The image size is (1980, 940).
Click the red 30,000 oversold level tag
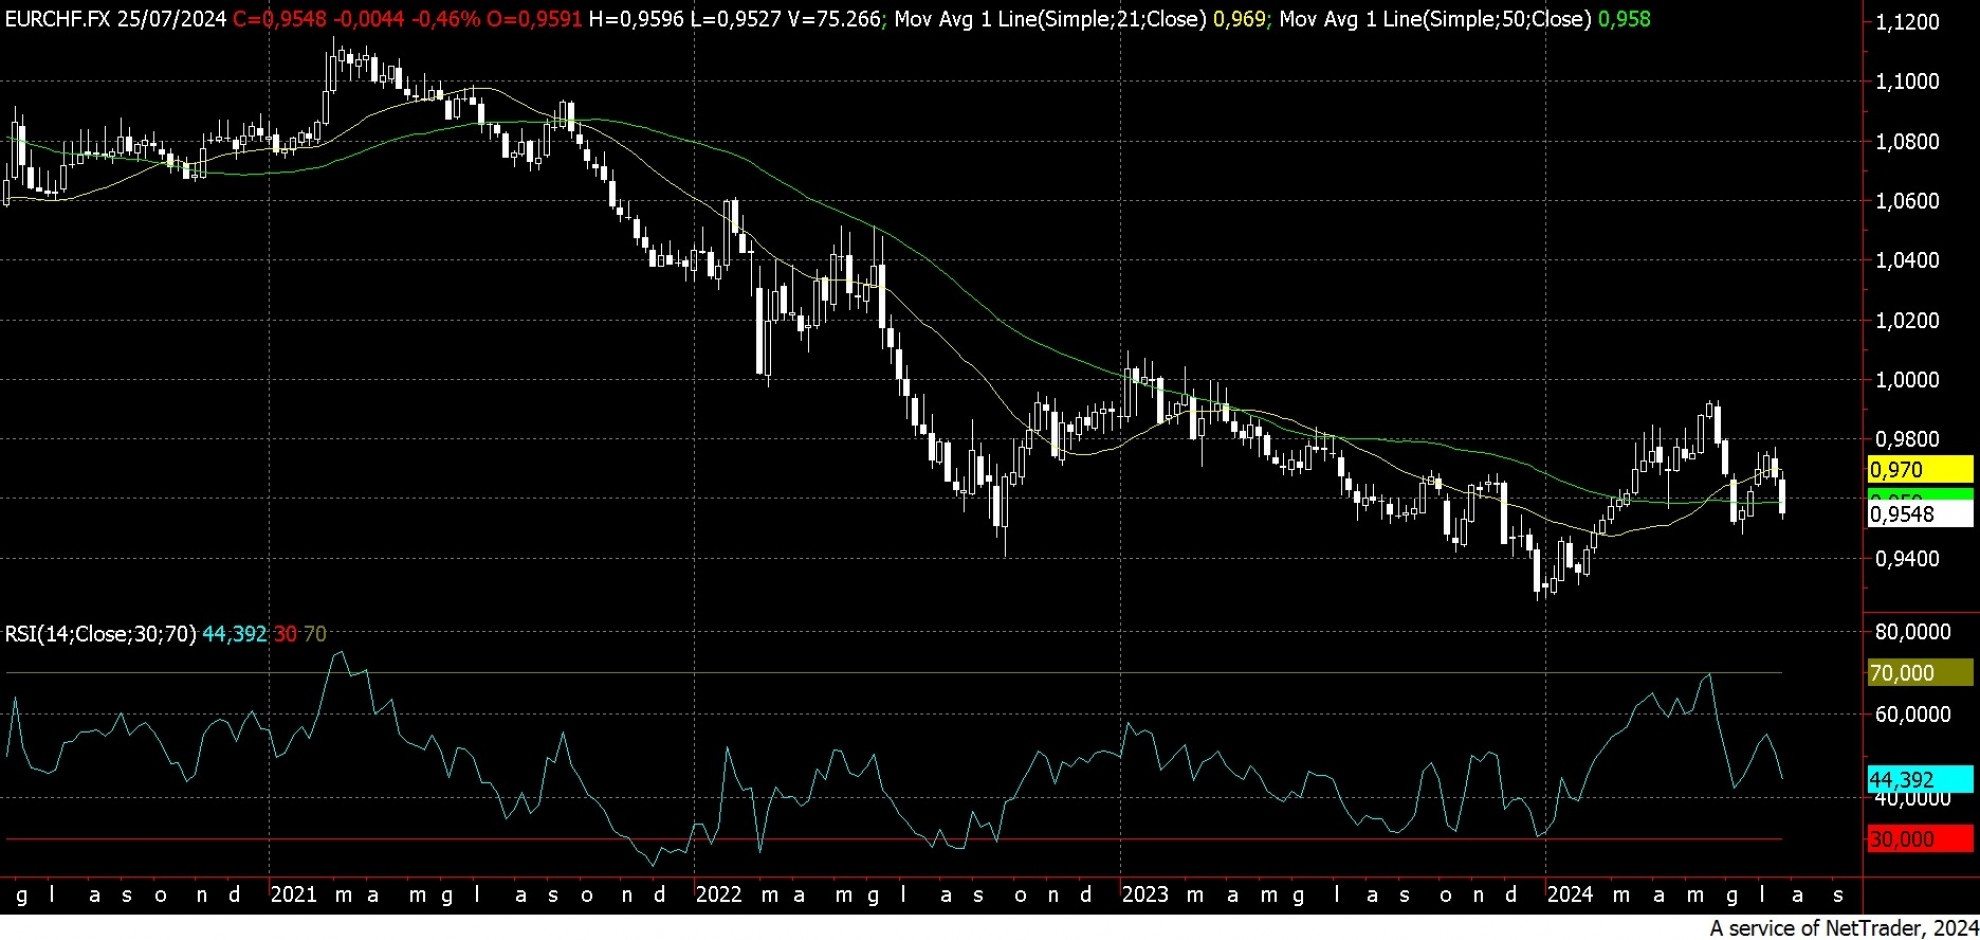[1919, 839]
